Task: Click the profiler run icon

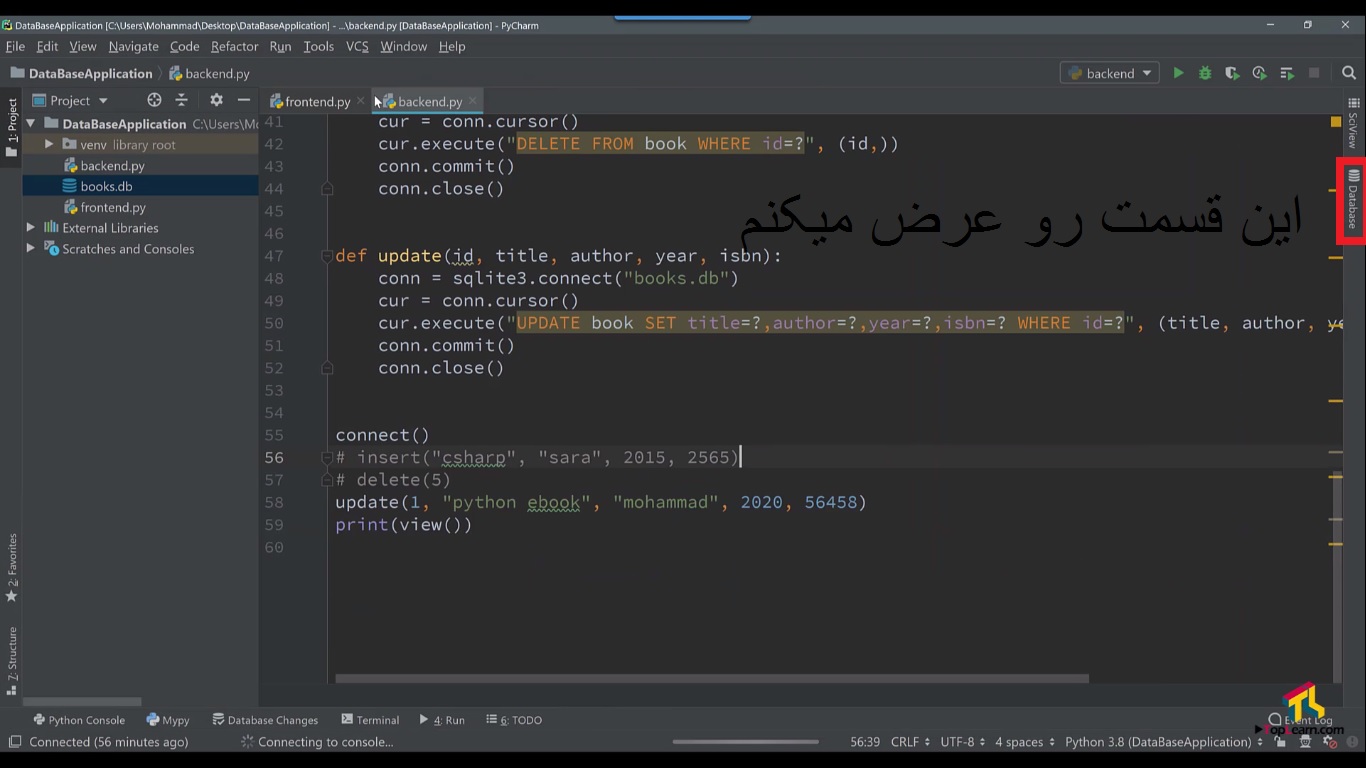Action: point(1259,73)
